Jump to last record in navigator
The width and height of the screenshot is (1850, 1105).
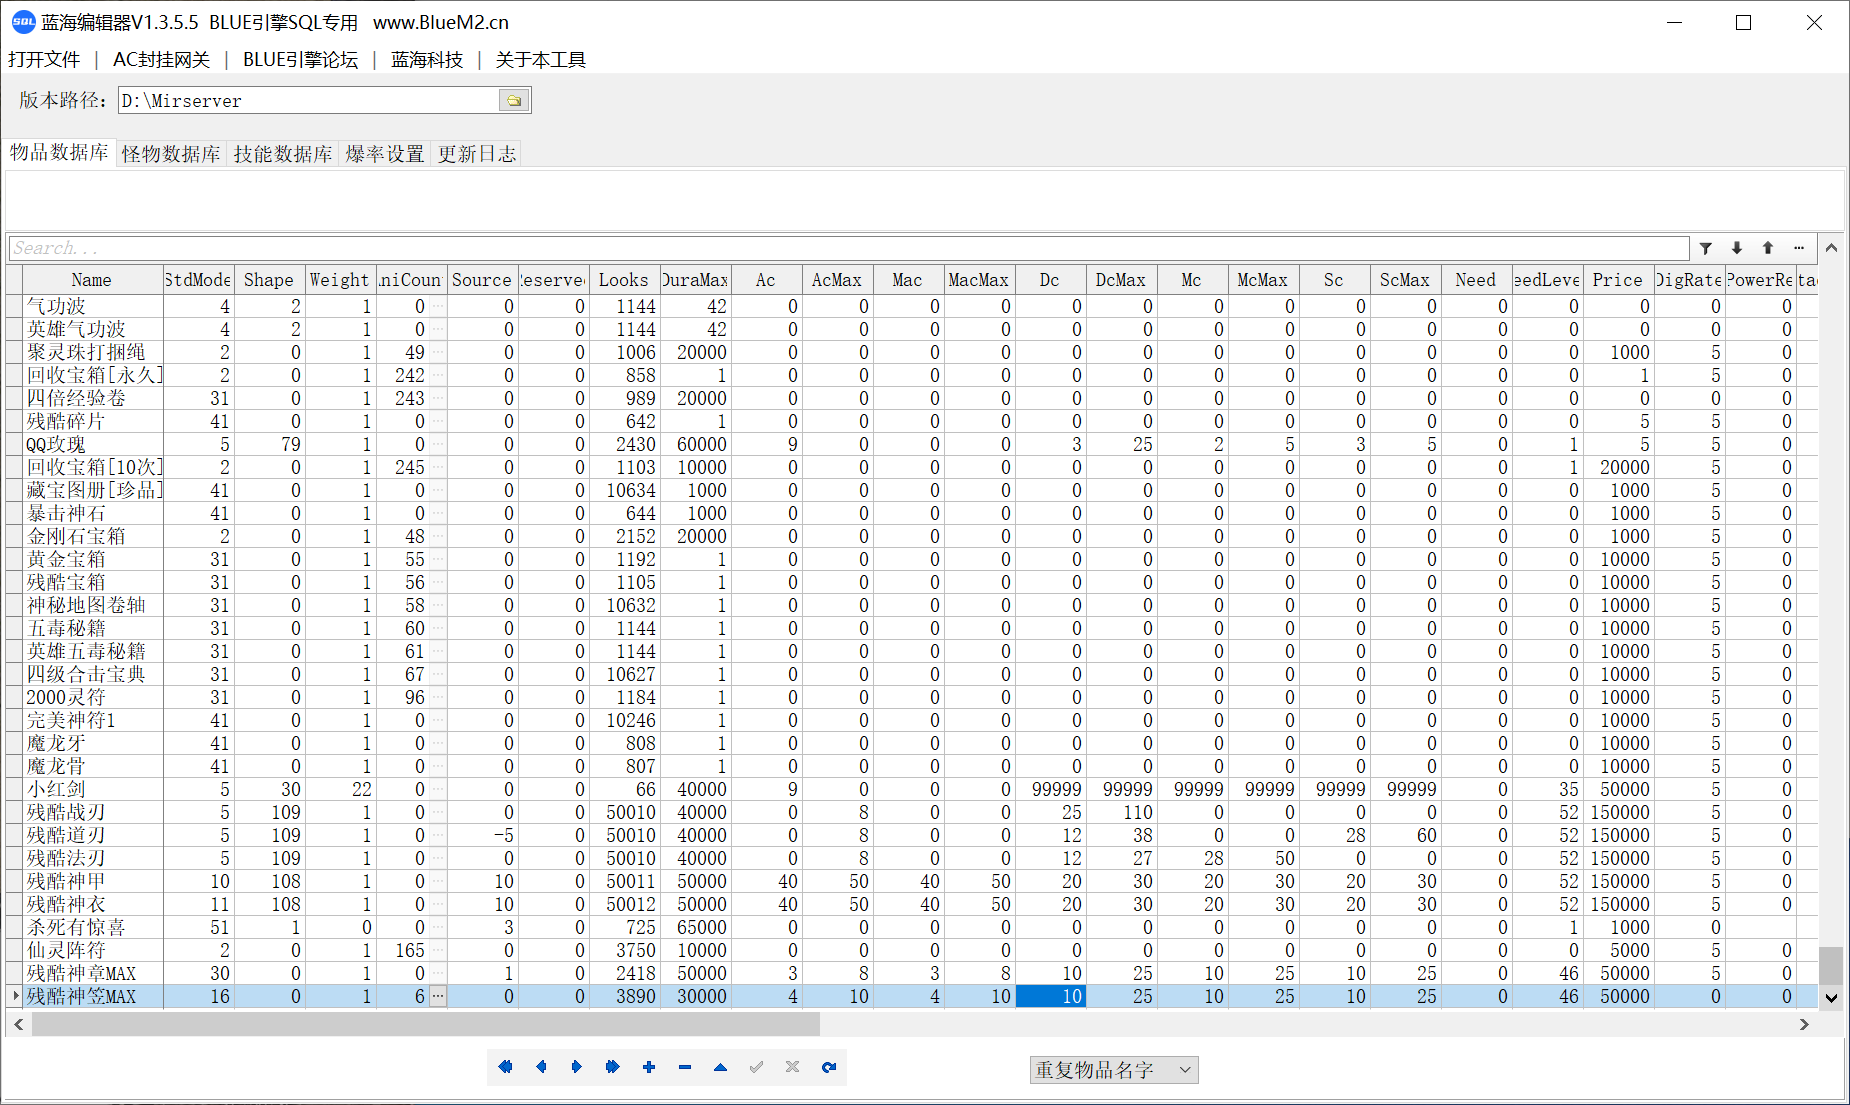coord(613,1067)
